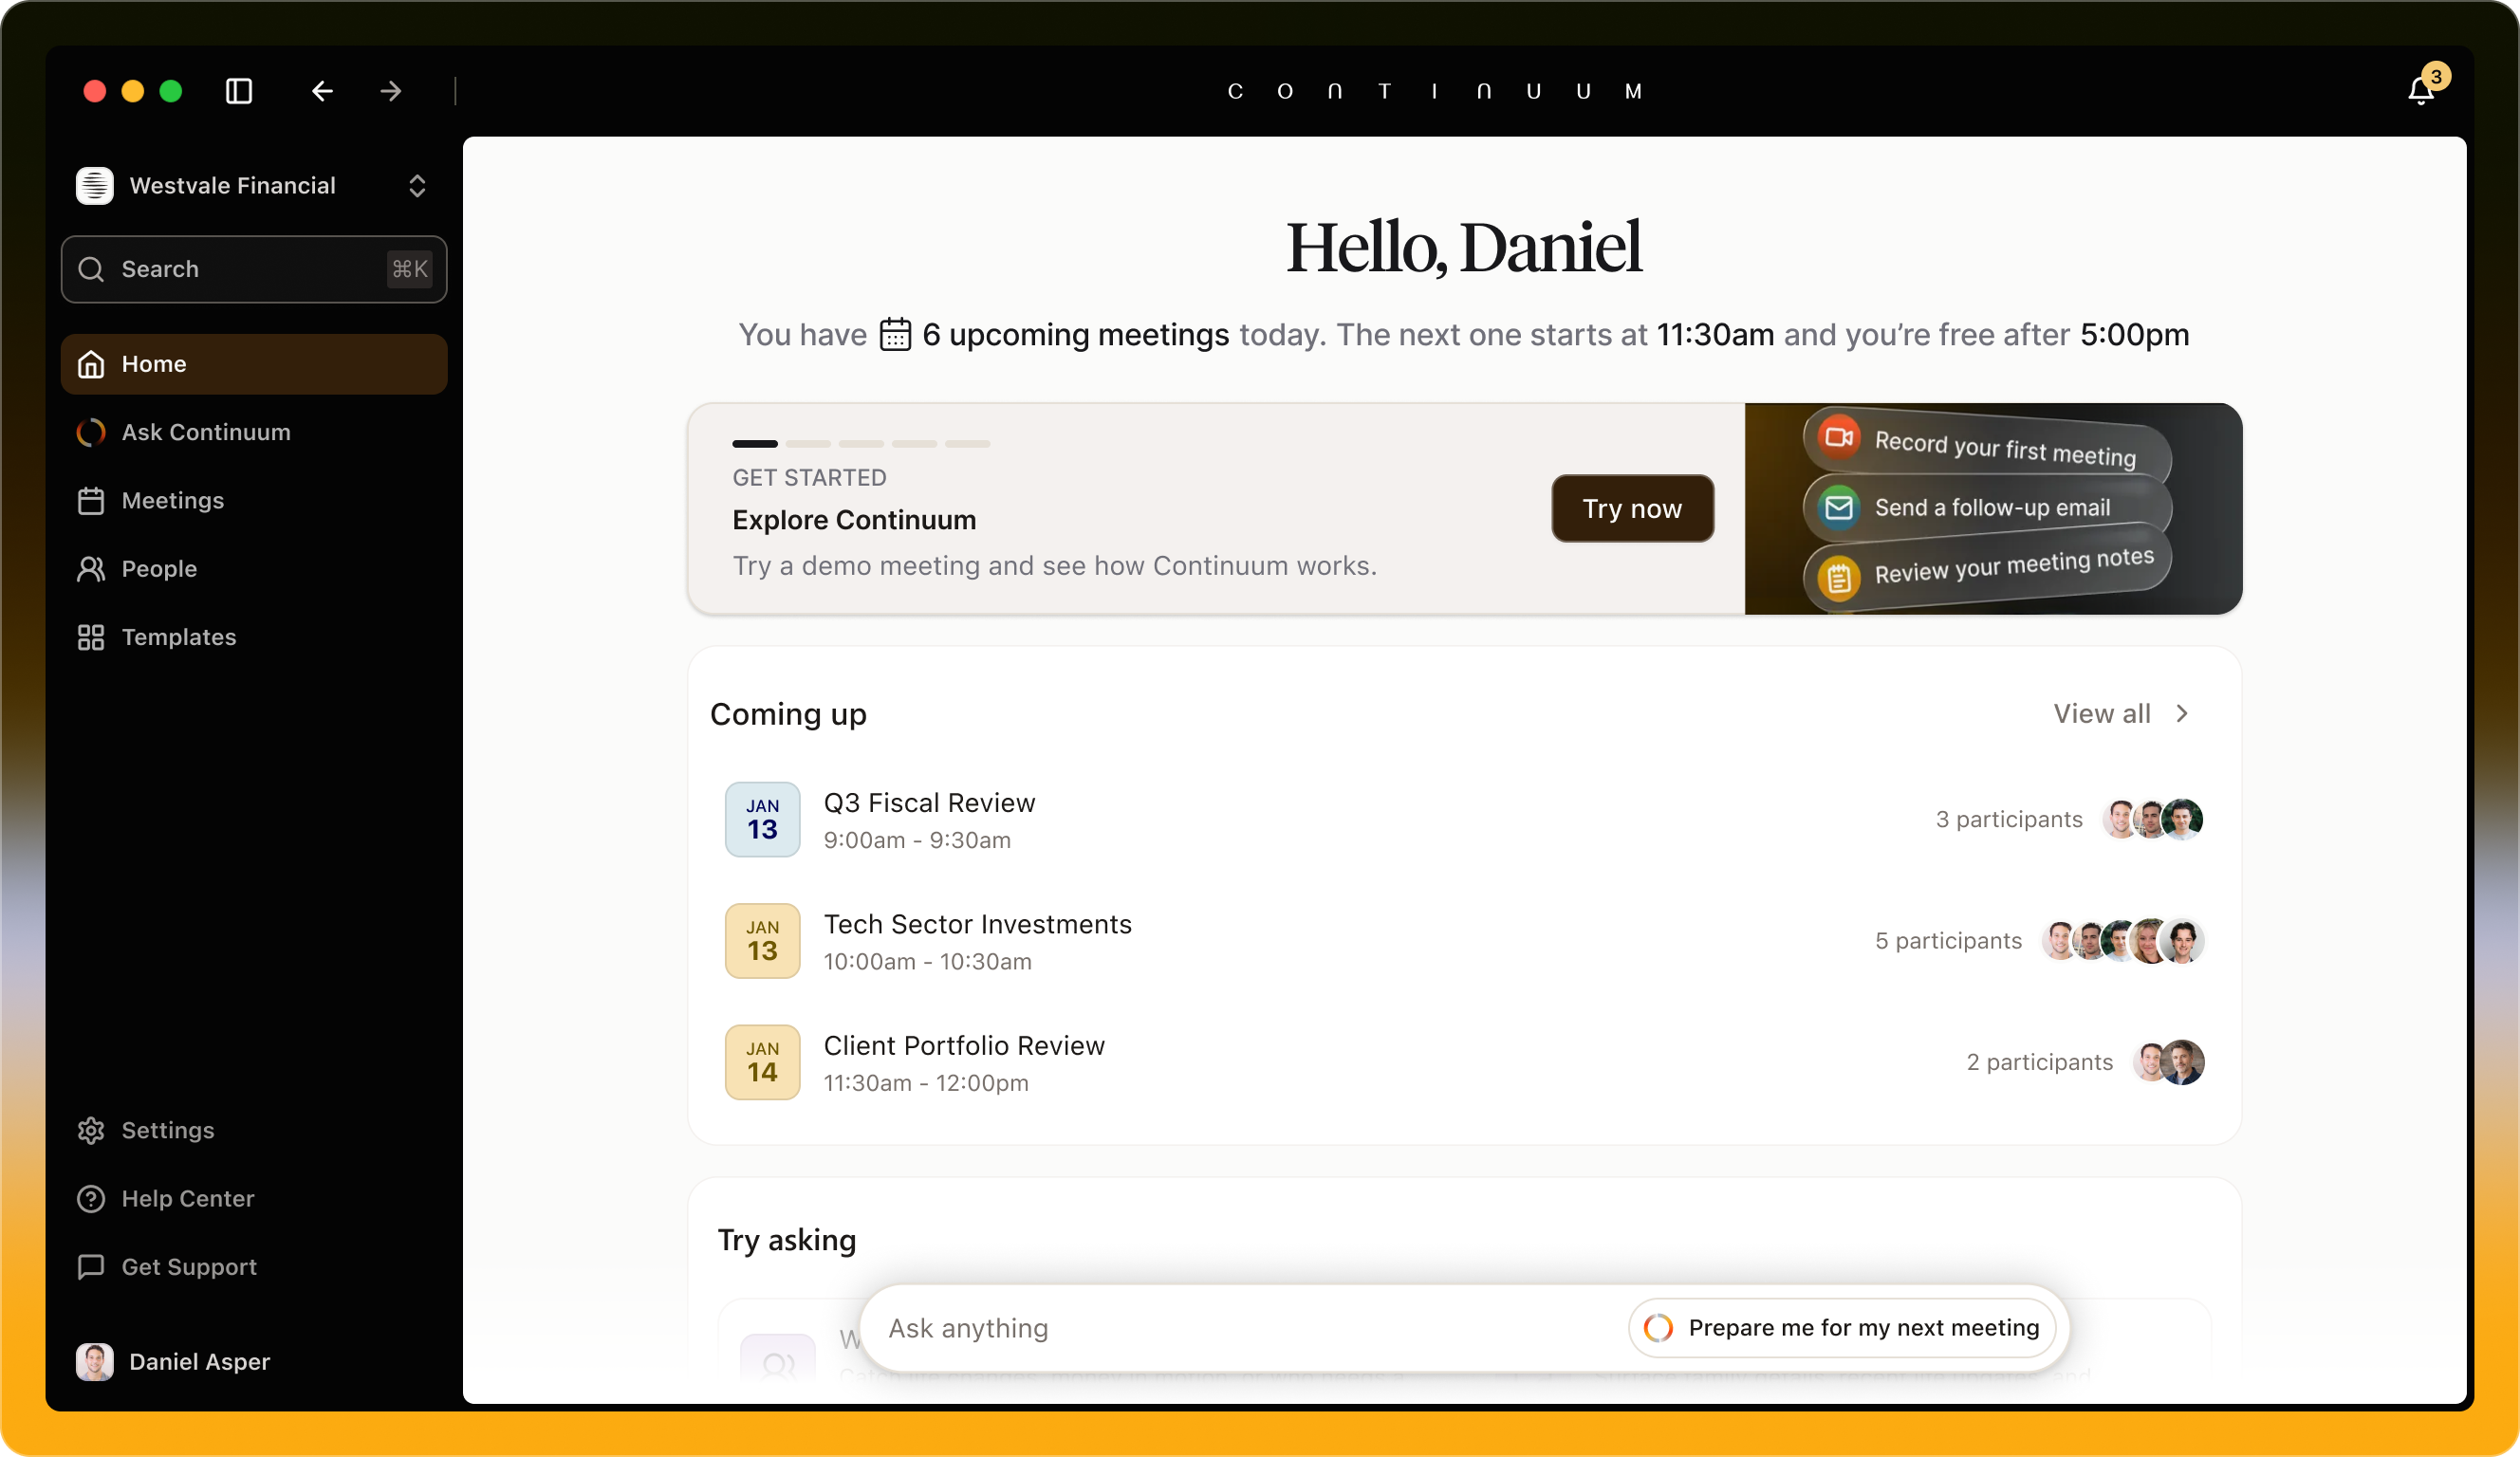
Task: Select the second onboarding progress indicator
Action: pos(808,443)
